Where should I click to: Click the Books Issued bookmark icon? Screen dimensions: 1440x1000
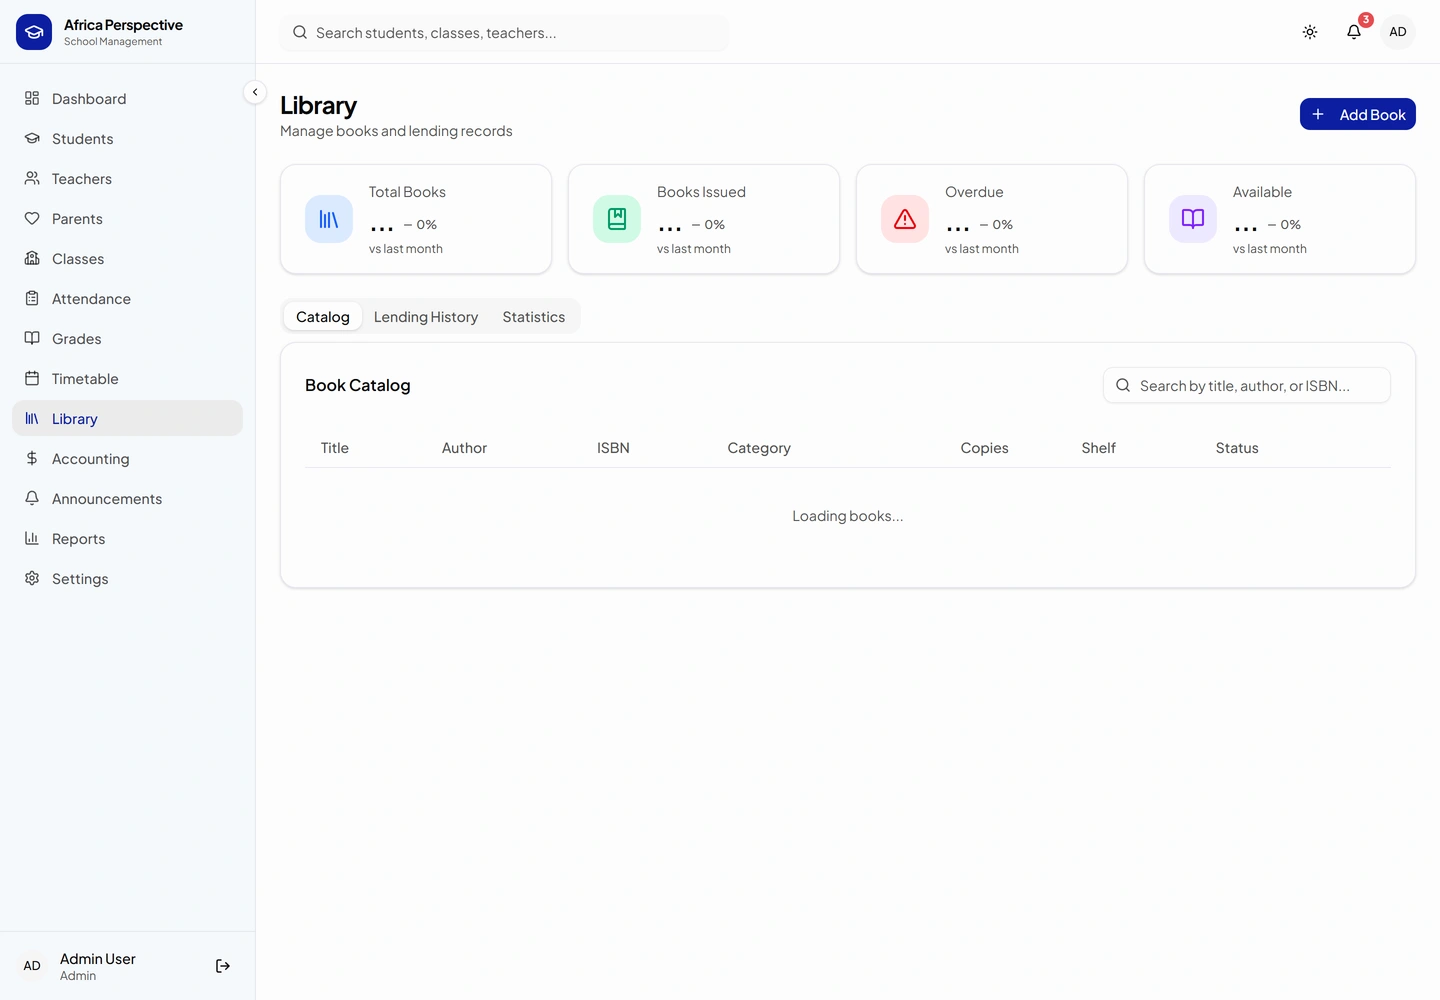click(617, 219)
